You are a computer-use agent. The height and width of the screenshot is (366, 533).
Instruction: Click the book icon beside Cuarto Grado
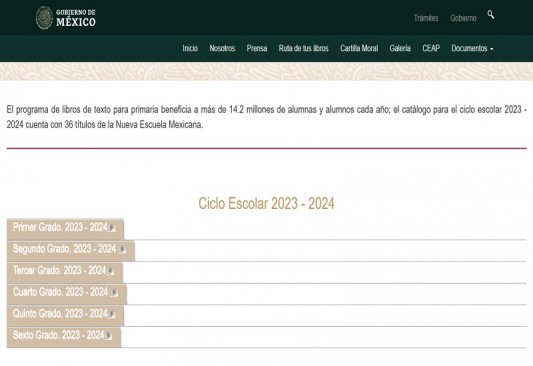click(114, 293)
